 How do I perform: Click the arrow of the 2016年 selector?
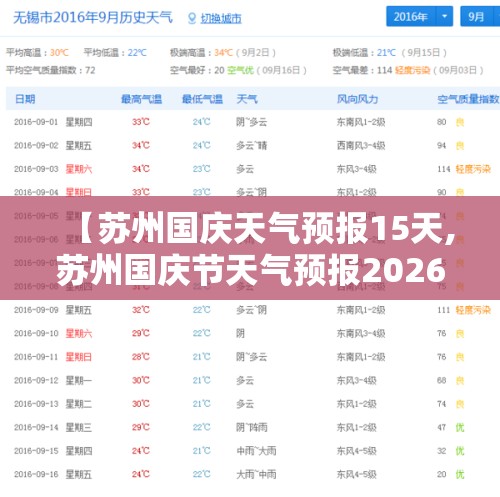(x=444, y=16)
